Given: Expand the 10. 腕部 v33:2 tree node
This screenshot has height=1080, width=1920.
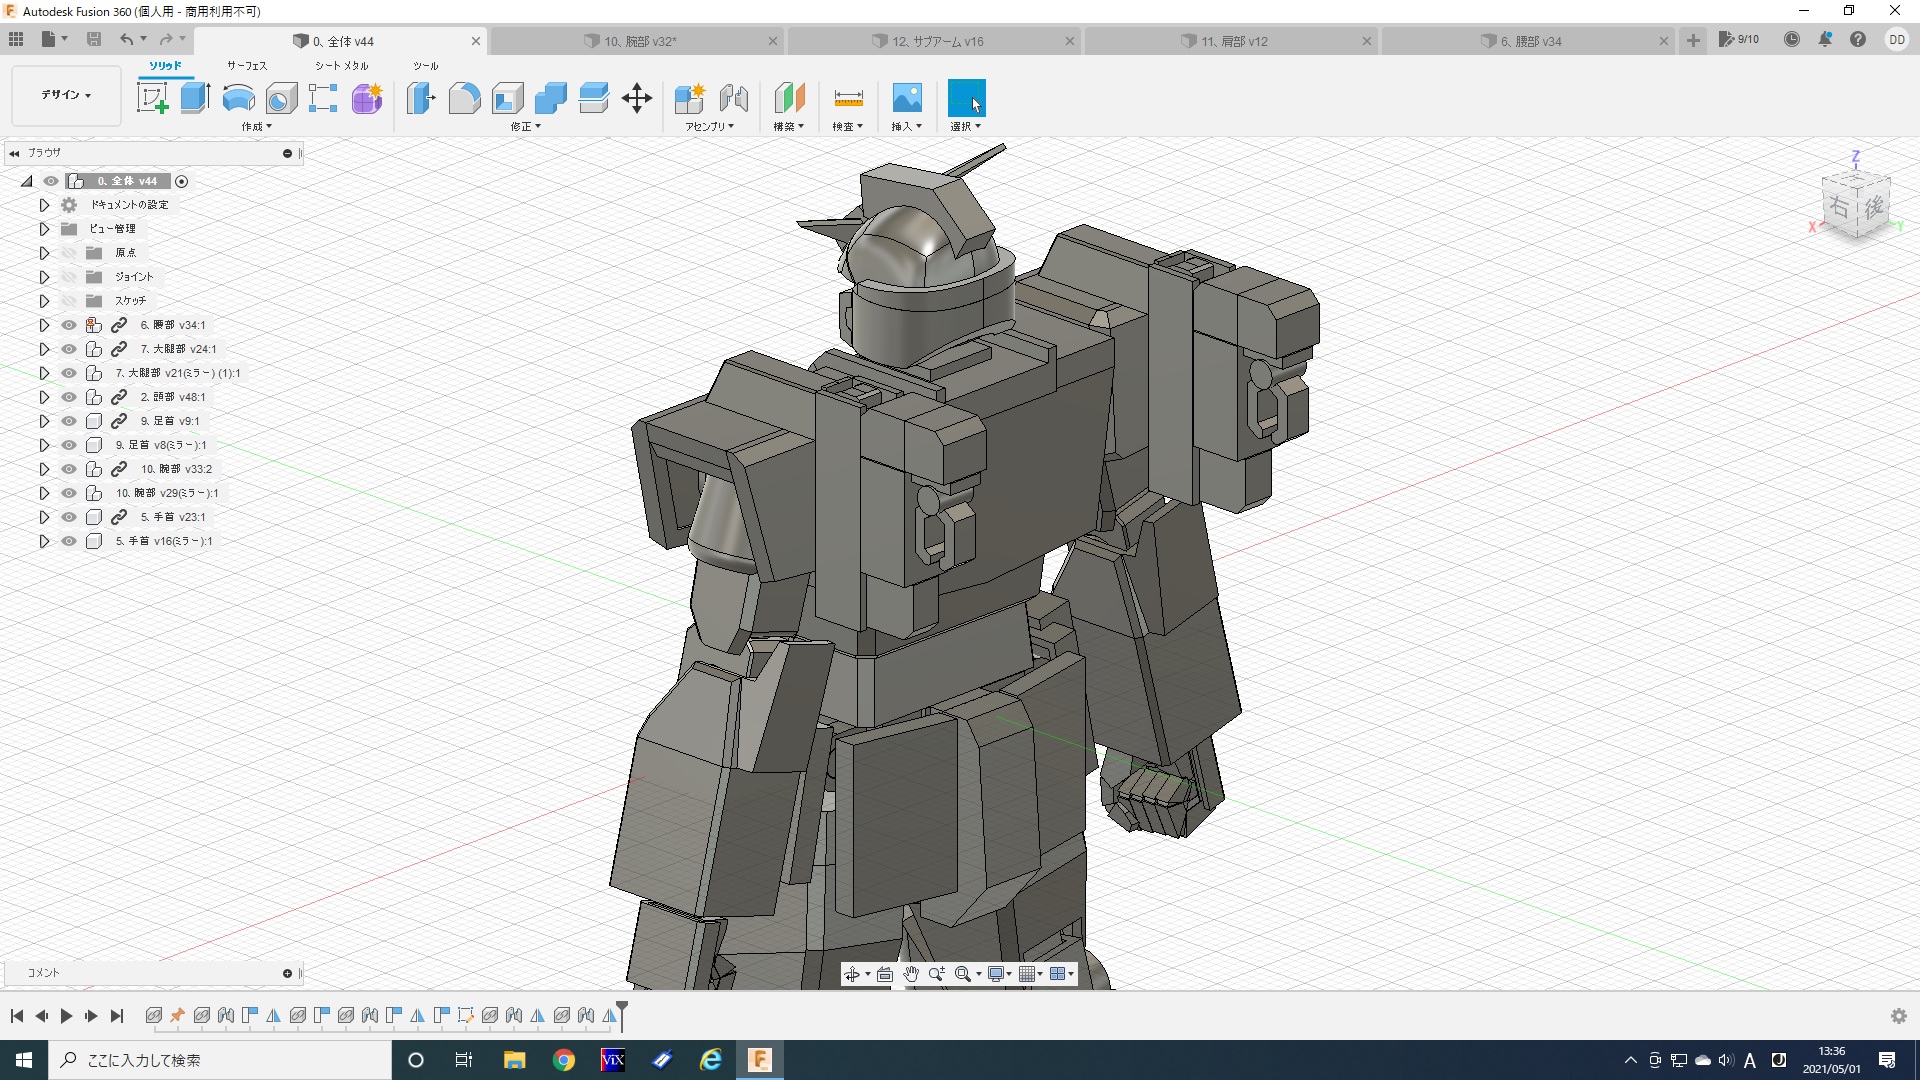Looking at the screenshot, I should coord(44,469).
